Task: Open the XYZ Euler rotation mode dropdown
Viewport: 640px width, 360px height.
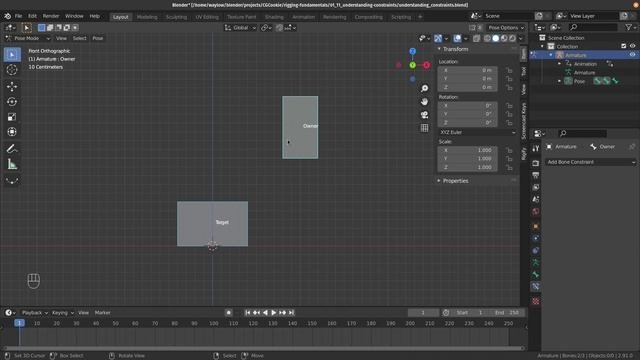Action: point(477,132)
